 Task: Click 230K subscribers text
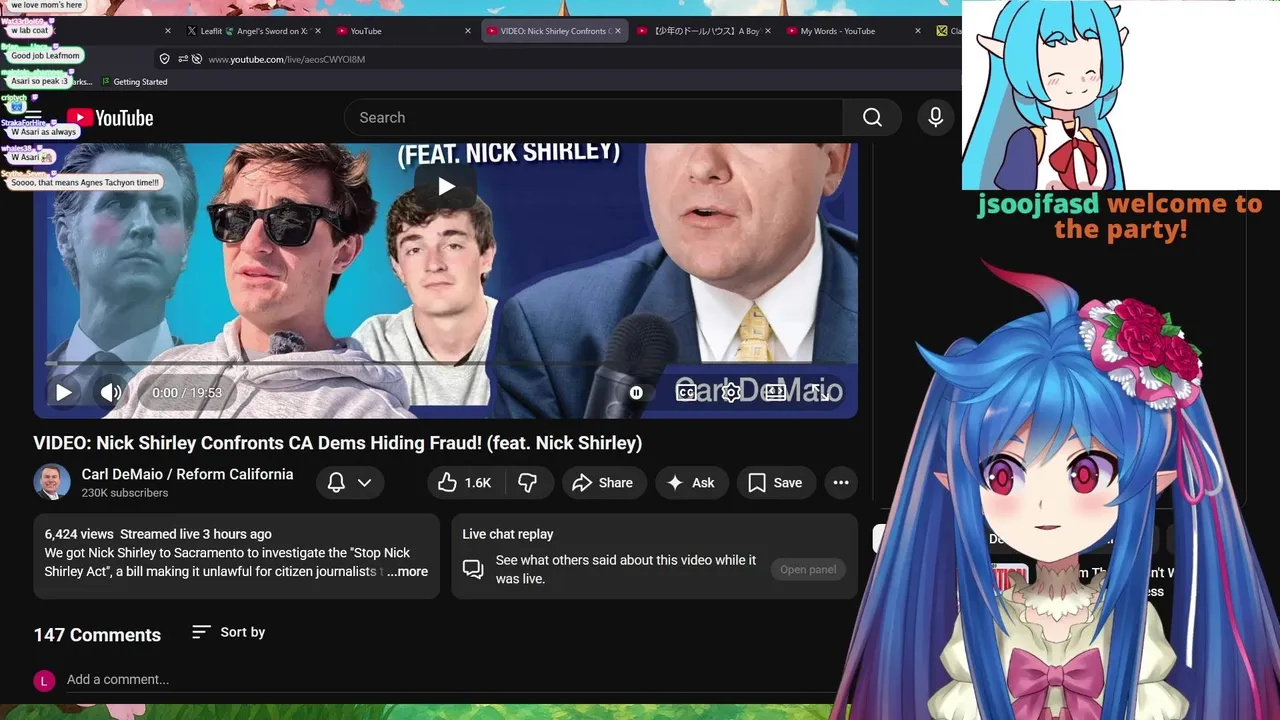tap(125, 493)
